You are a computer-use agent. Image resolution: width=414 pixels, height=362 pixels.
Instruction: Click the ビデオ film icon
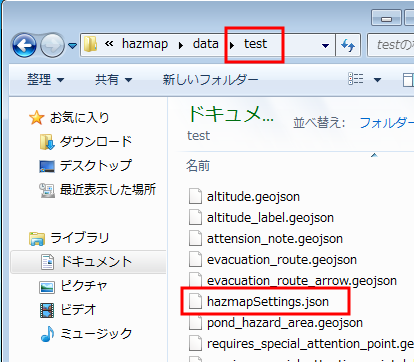click(x=47, y=310)
